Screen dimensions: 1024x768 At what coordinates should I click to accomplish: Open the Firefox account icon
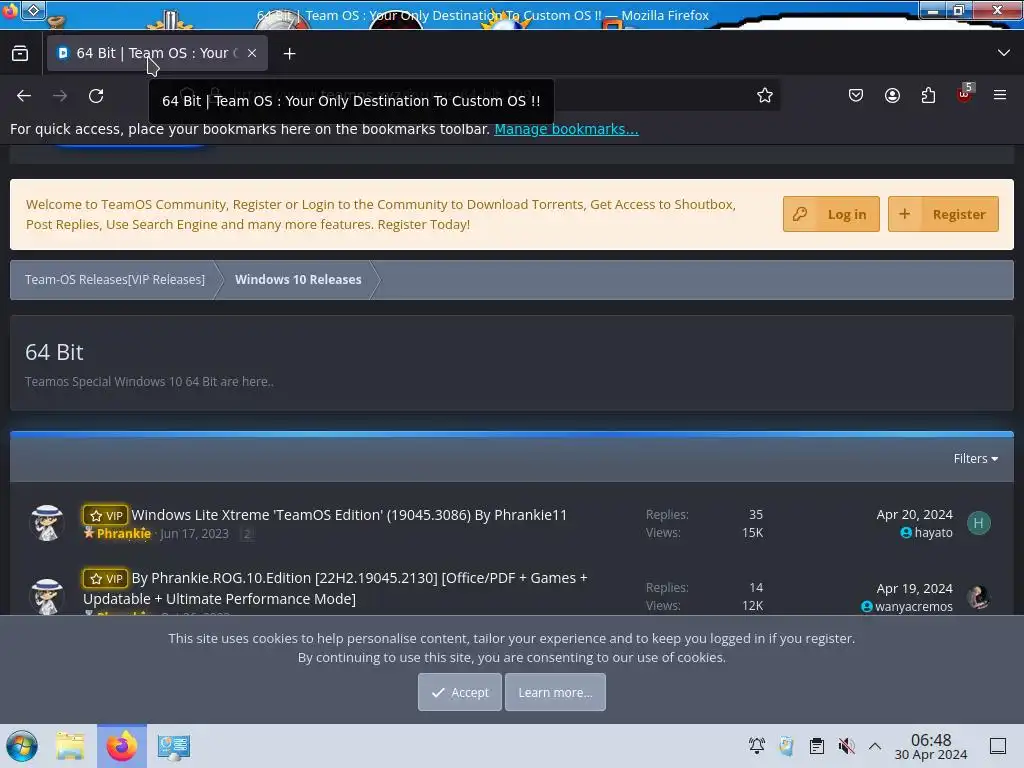pyautogui.click(x=892, y=95)
